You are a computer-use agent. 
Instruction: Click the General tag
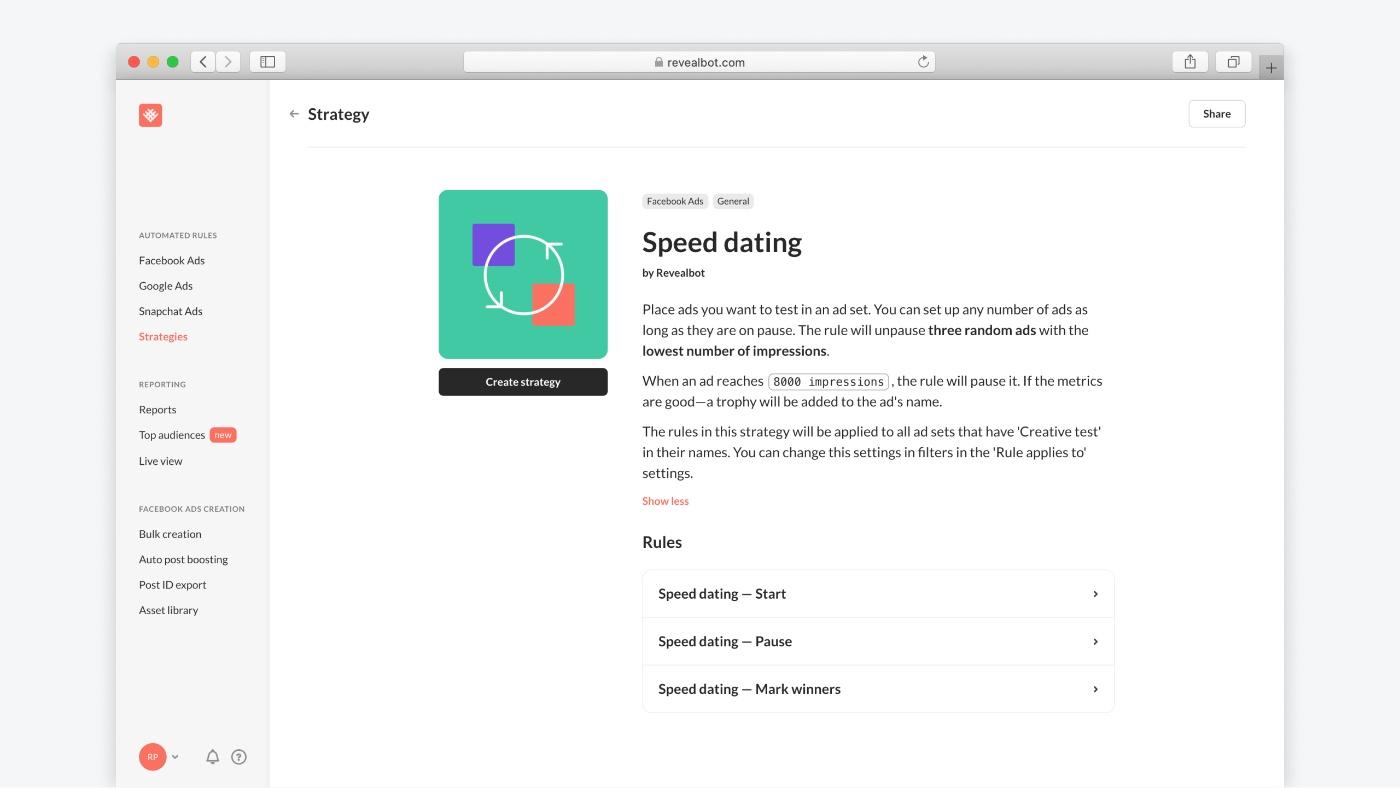(x=733, y=201)
